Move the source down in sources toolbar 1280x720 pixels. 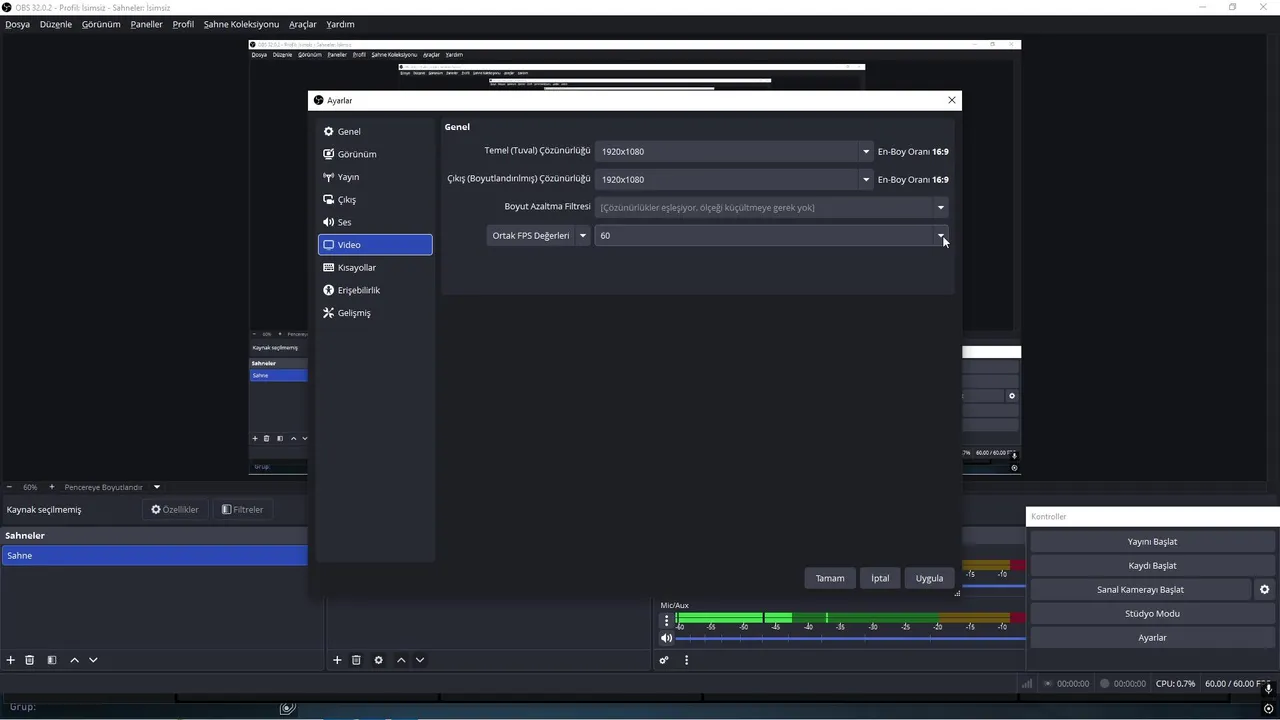coord(420,660)
